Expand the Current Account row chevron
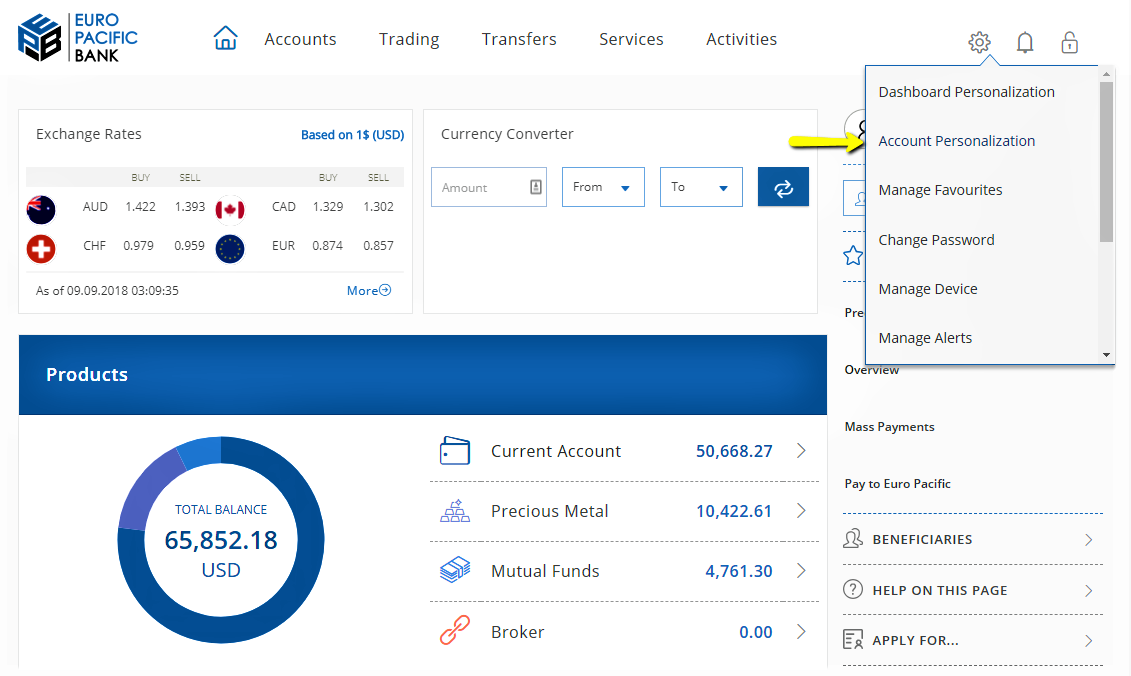This screenshot has width=1131, height=676. pyautogui.click(x=801, y=451)
